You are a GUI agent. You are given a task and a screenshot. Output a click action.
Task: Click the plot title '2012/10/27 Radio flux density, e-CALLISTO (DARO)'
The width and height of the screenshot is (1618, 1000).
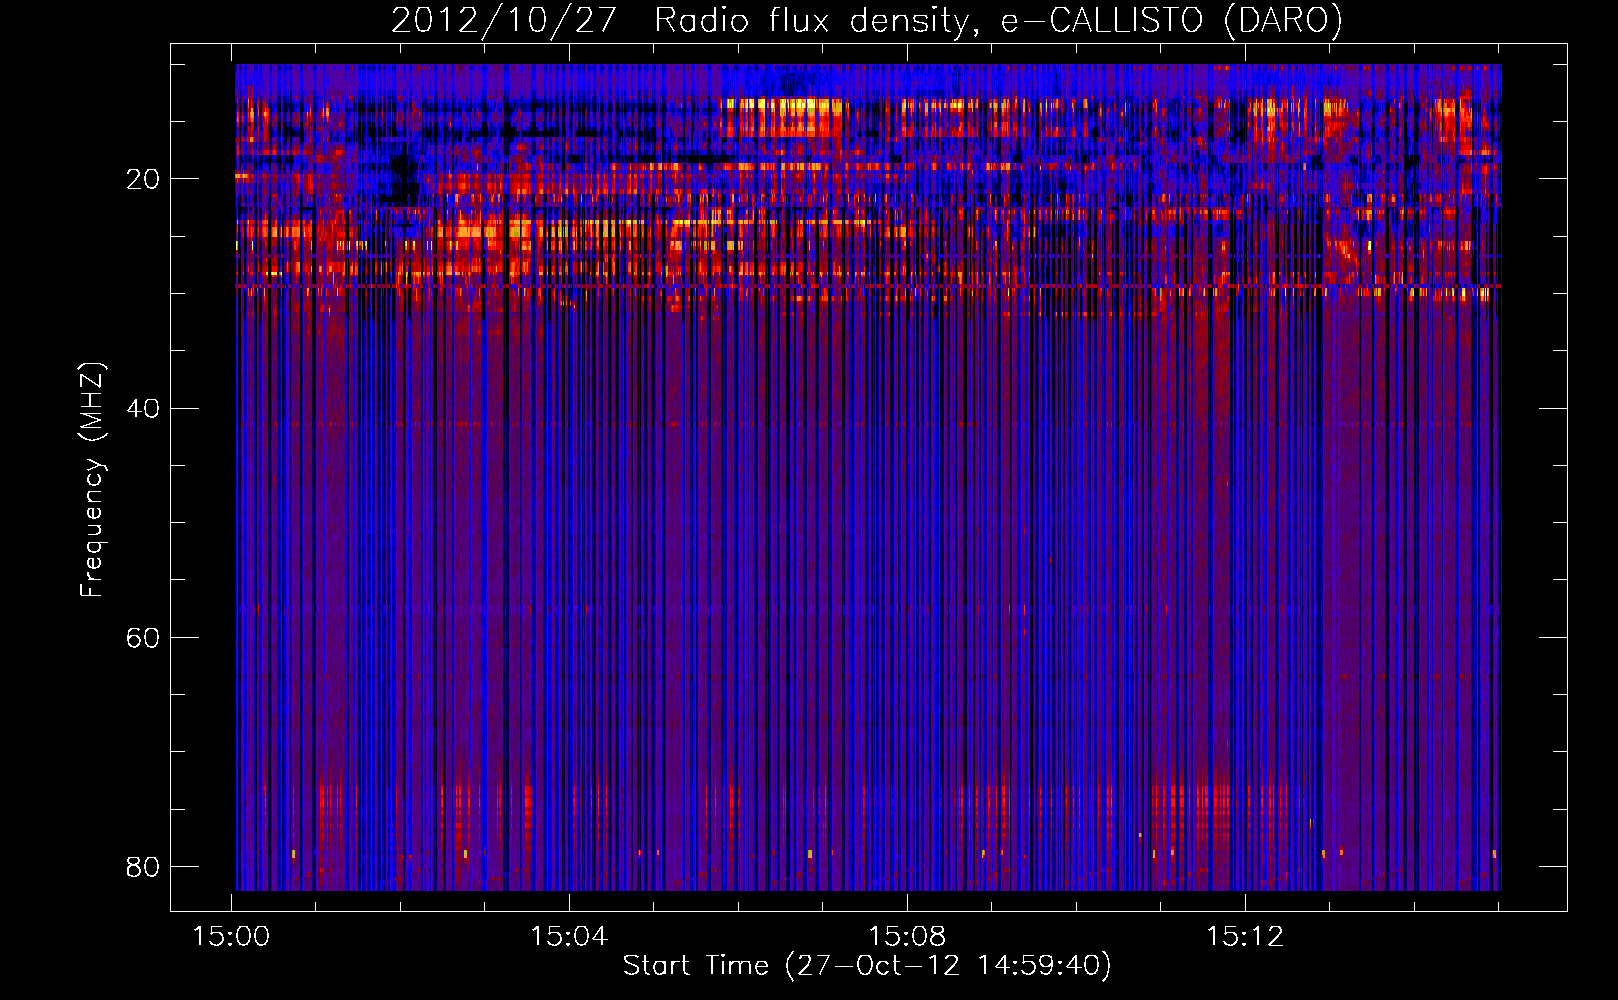click(866, 21)
